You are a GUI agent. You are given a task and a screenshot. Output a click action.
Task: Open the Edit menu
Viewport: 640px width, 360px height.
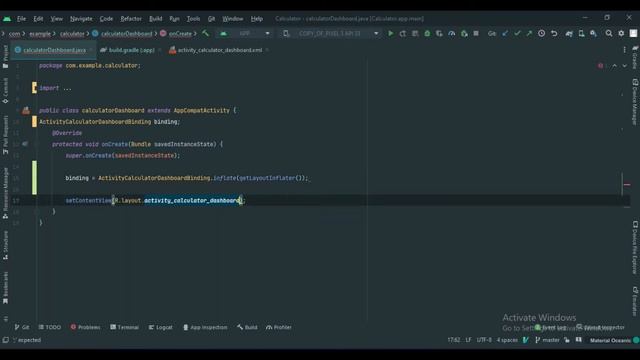38,19
